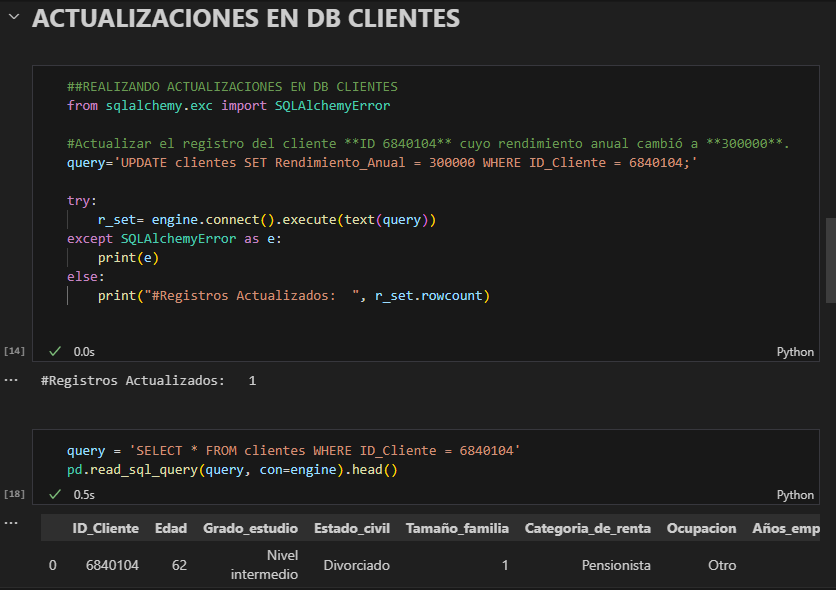Click the Tamaño_familia column header

(x=457, y=528)
